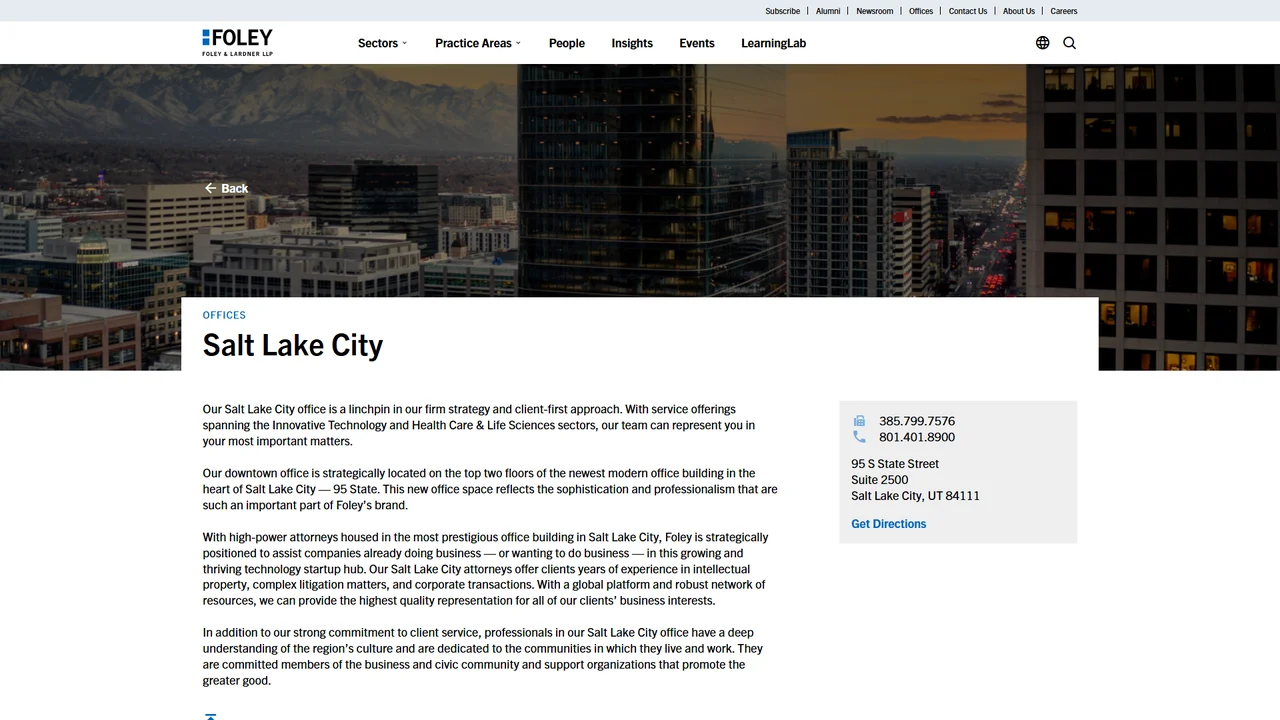Click the phone icon beside 801.401.8900
1280x720 pixels.
coord(859,437)
